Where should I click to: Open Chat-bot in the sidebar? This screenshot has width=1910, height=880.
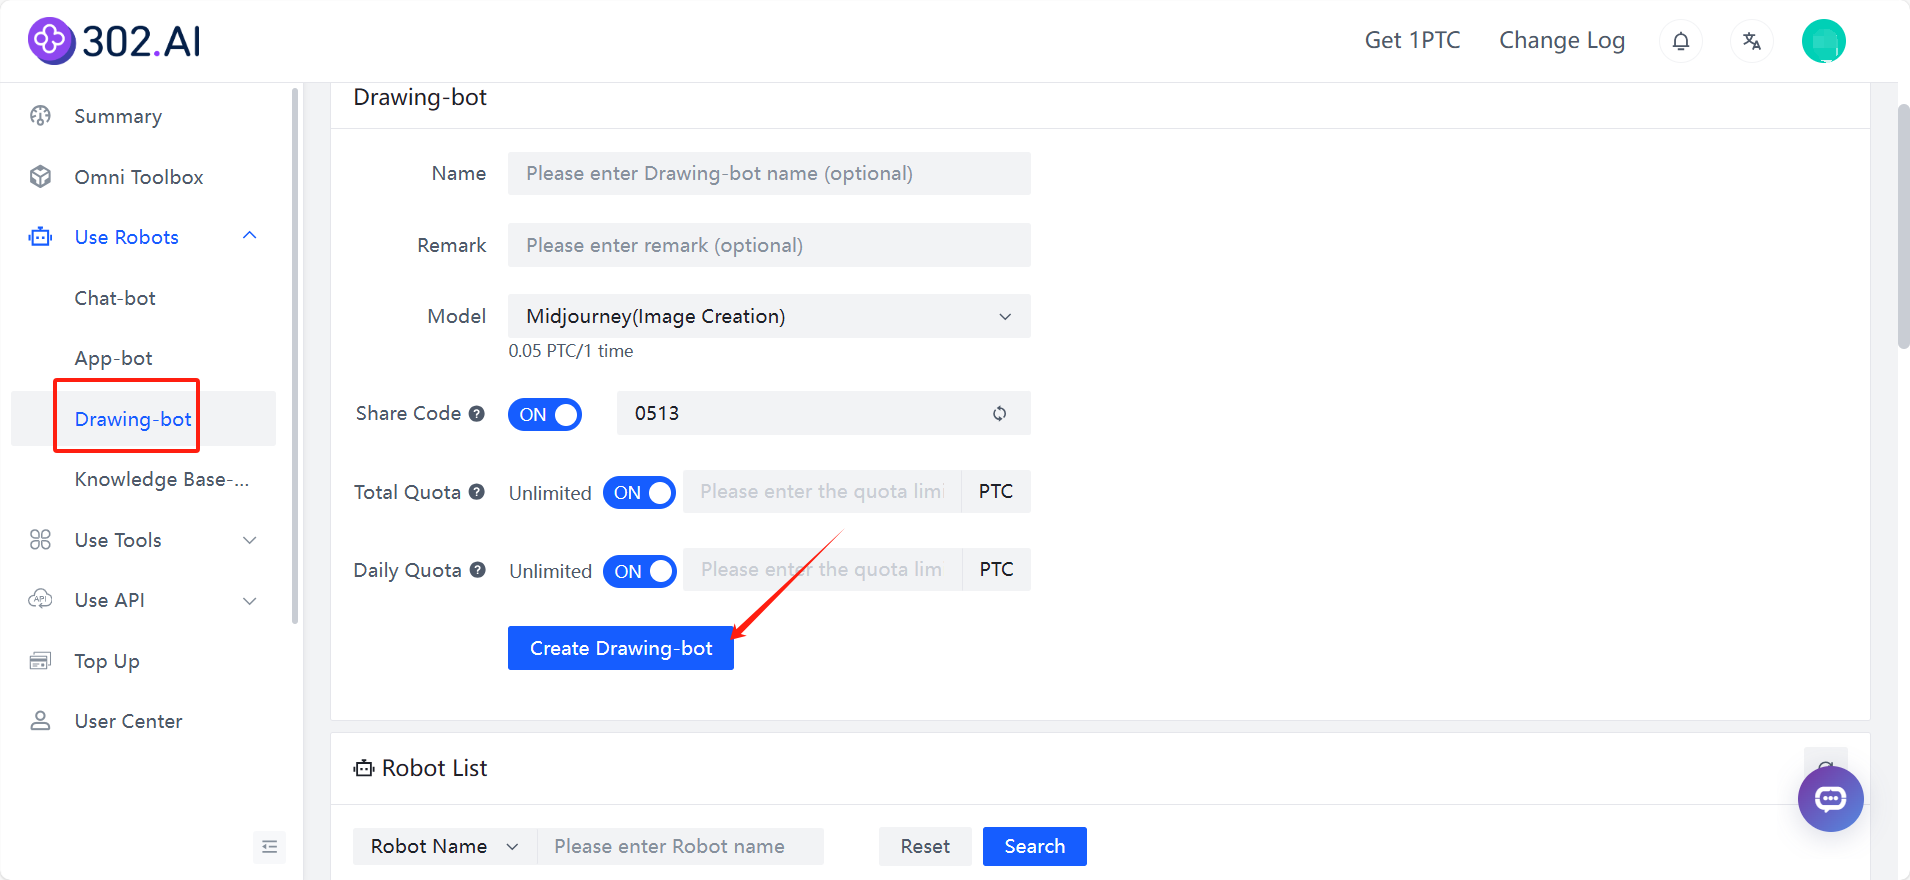click(x=115, y=298)
